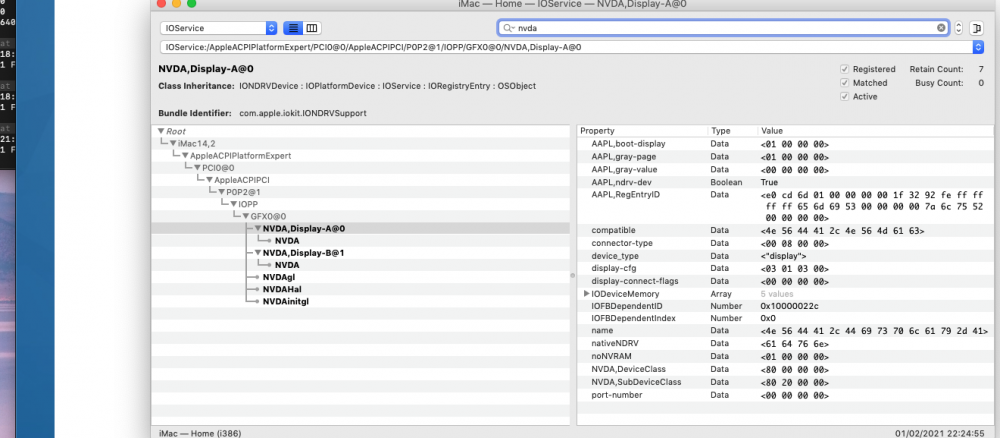Select GFX0@0 in the tree

point(268,216)
